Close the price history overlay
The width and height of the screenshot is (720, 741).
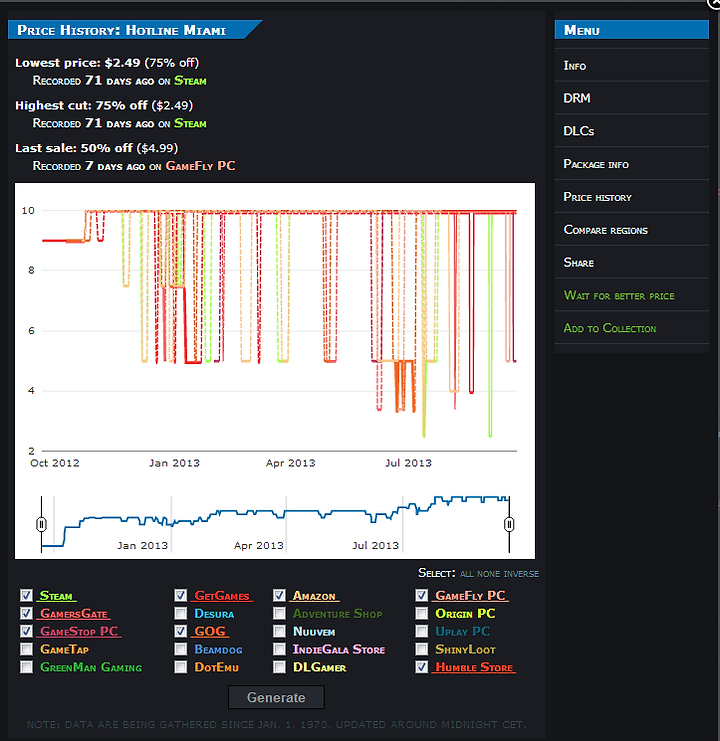pyautogui.click(x=715, y=3)
